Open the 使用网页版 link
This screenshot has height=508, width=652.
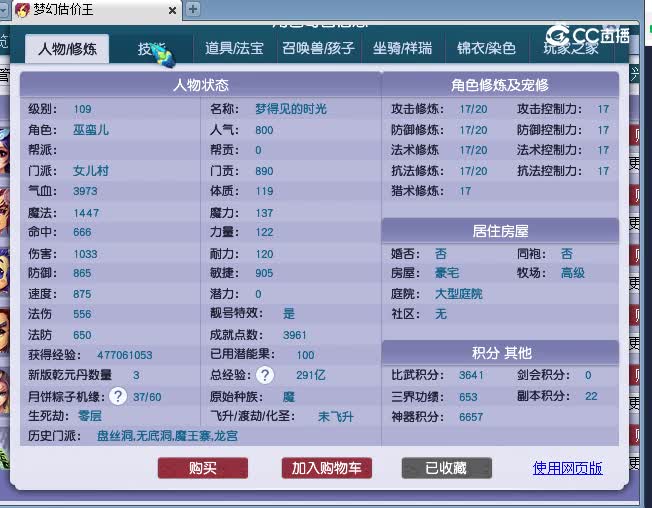(568, 468)
